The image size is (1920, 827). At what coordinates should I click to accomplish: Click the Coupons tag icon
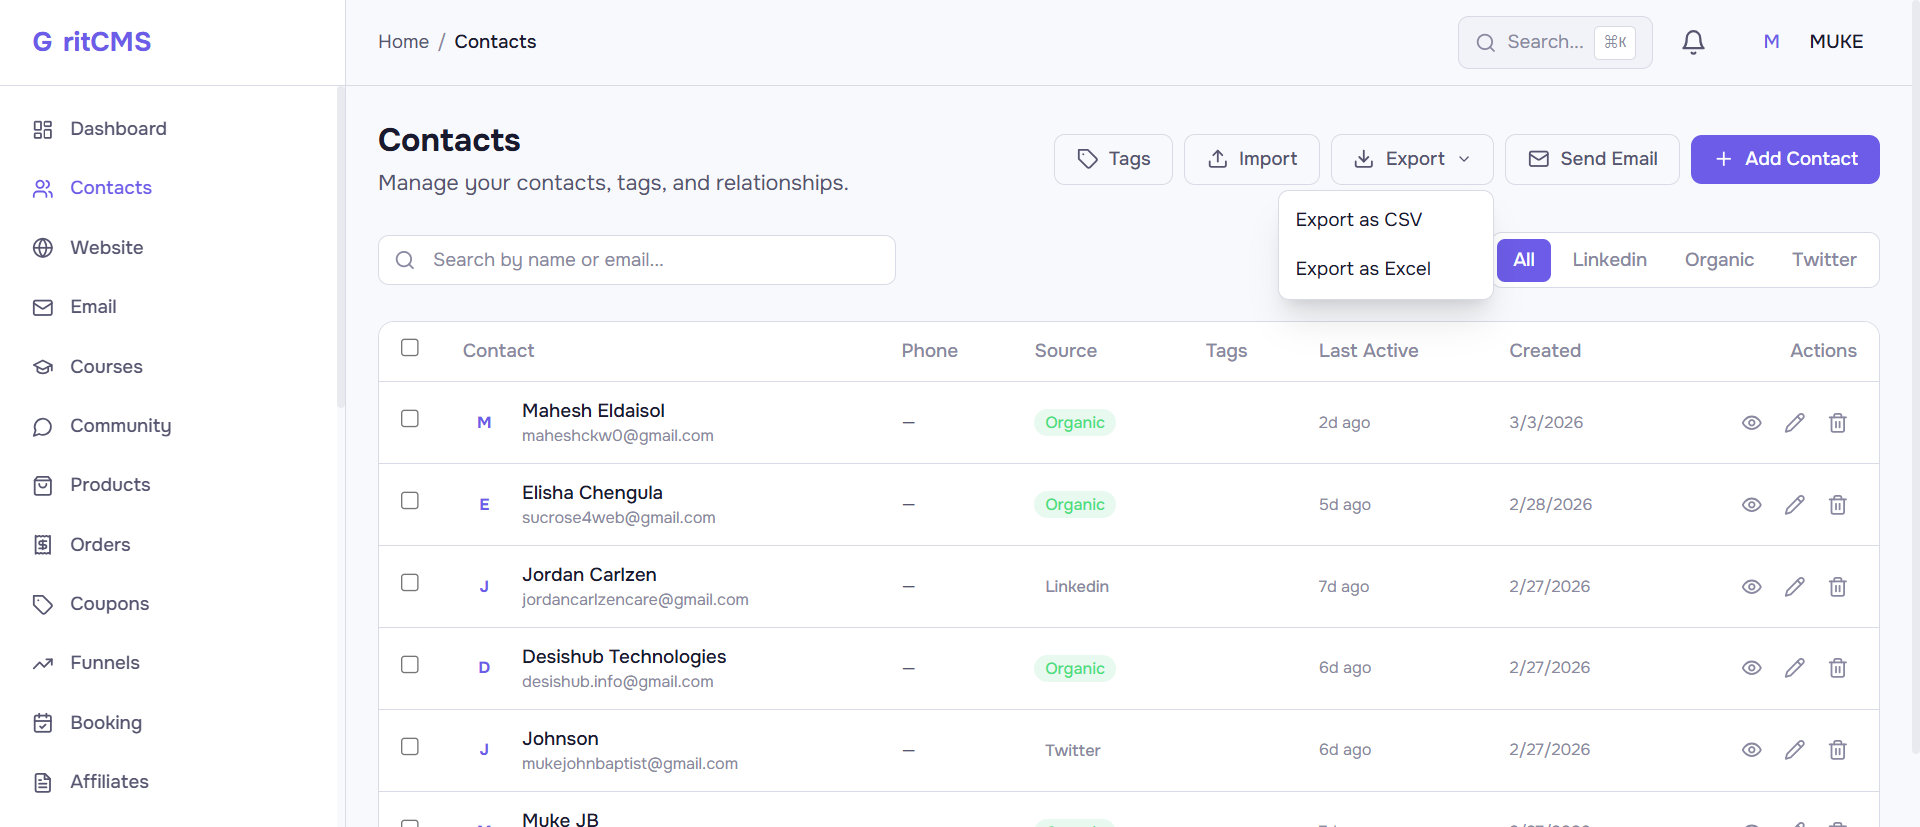click(x=43, y=605)
